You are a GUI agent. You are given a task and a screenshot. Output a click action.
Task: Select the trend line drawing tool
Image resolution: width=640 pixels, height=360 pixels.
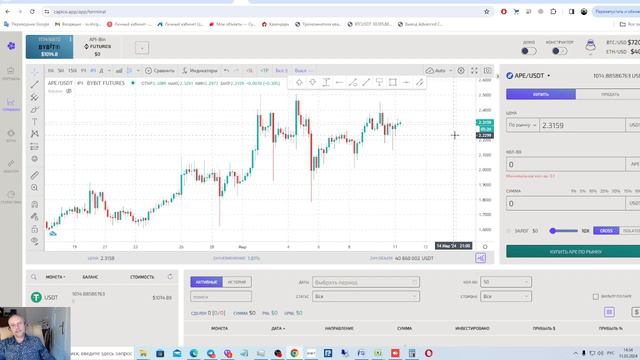(x=35, y=84)
